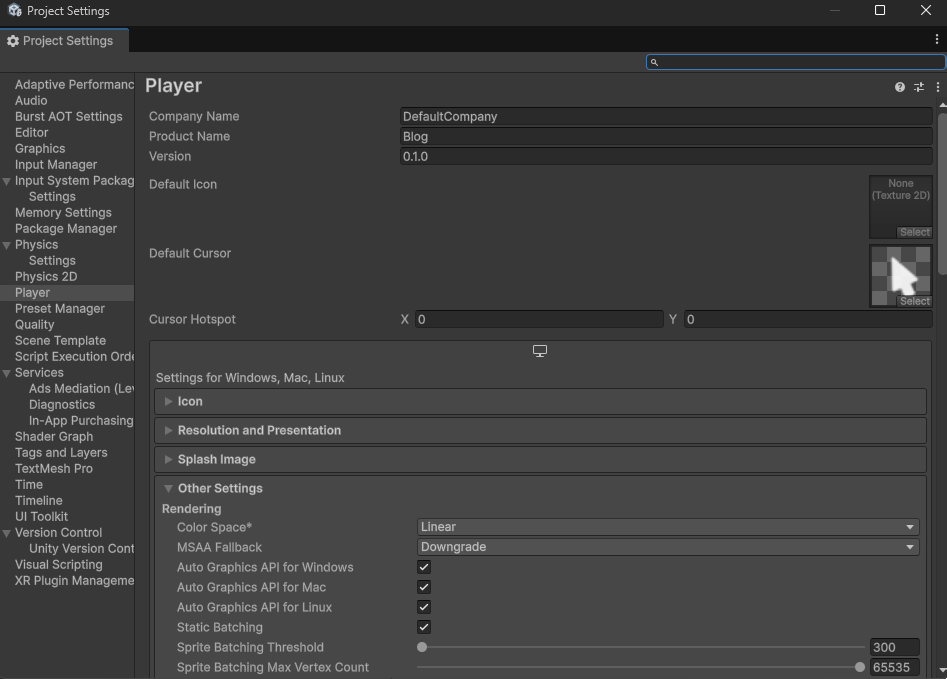Screen dimensions: 947x679
Task: Open the Player panel kebab menu
Action: (937, 87)
